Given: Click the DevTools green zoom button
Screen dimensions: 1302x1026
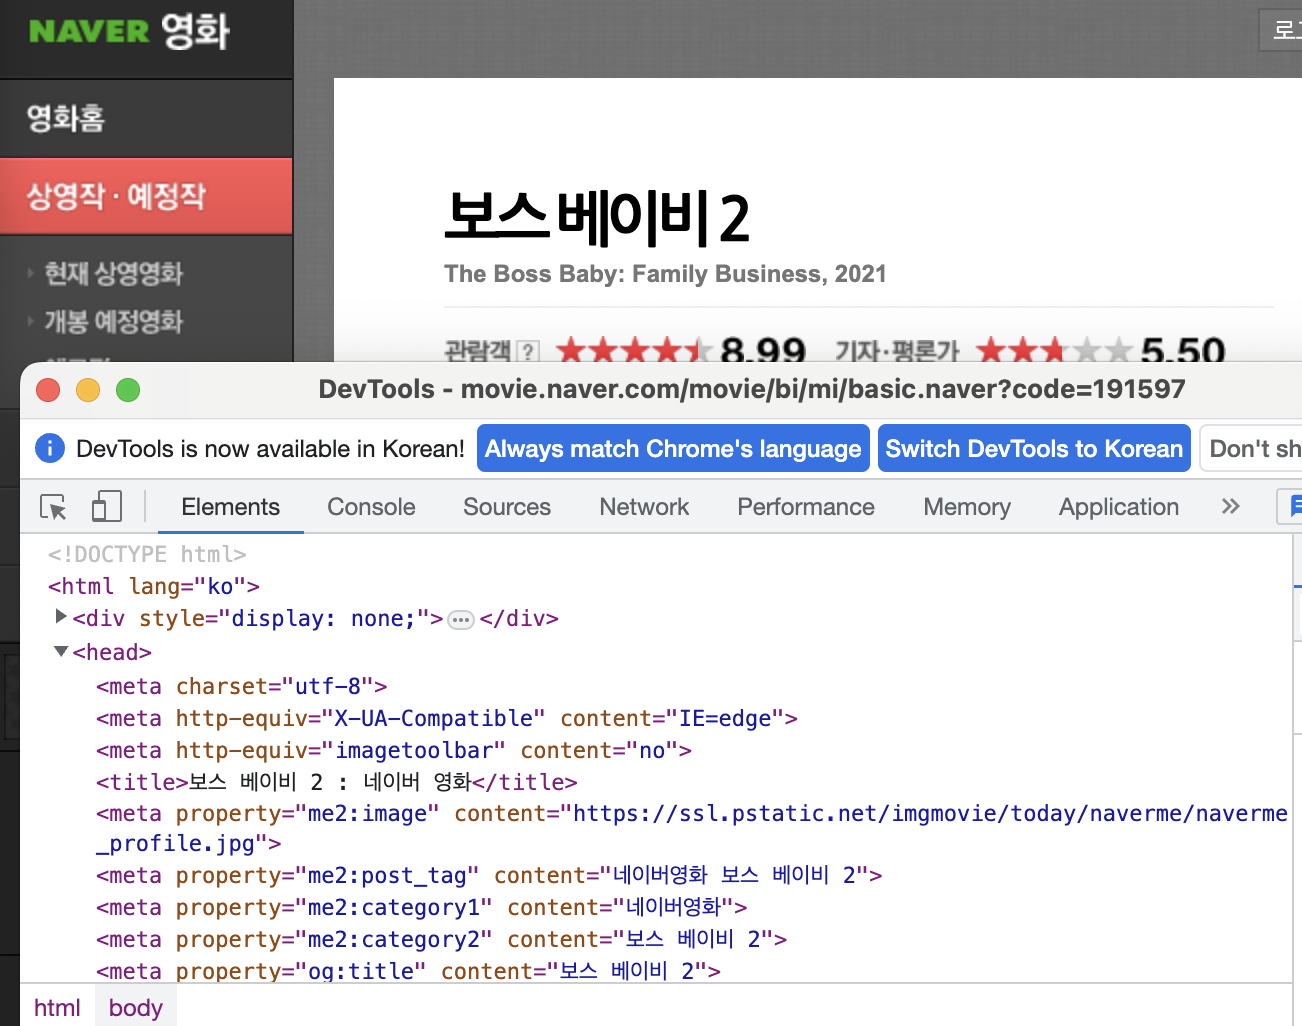Looking at the screenshot, I should pyautogui.click(x=128, y=389).
